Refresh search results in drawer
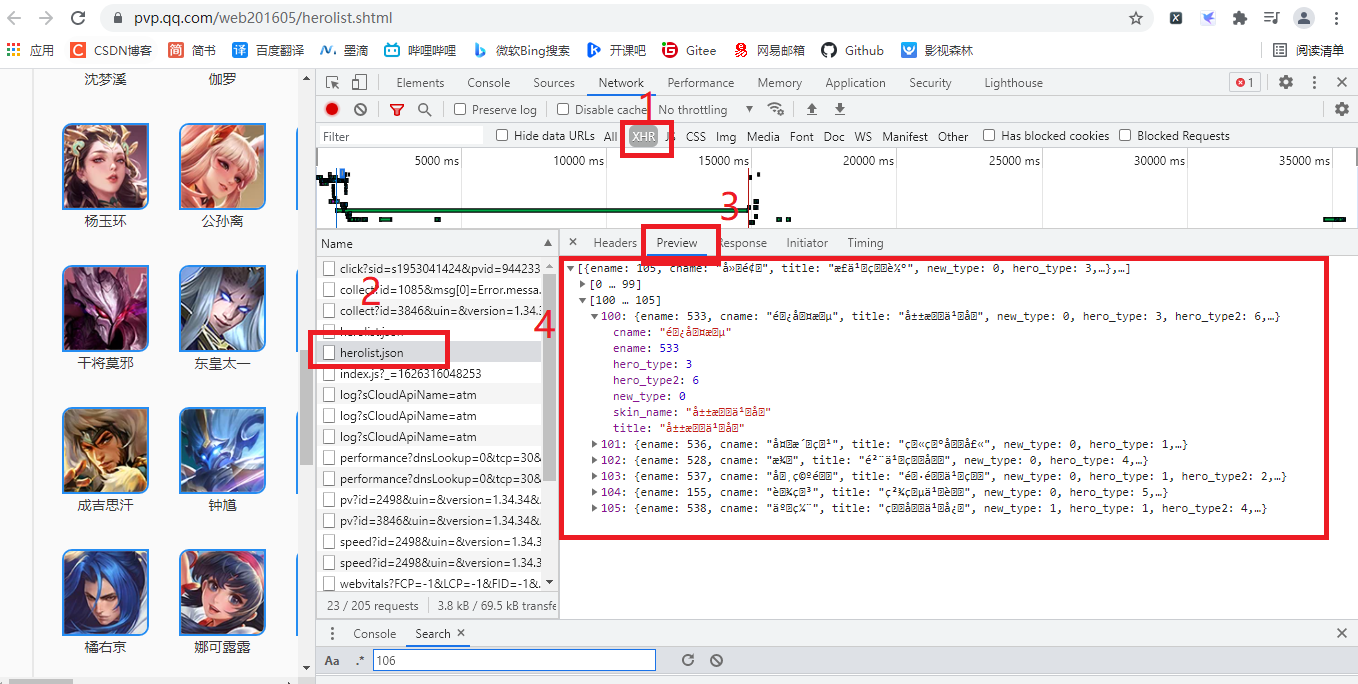The image size is (1358, 684). (687, 660)
